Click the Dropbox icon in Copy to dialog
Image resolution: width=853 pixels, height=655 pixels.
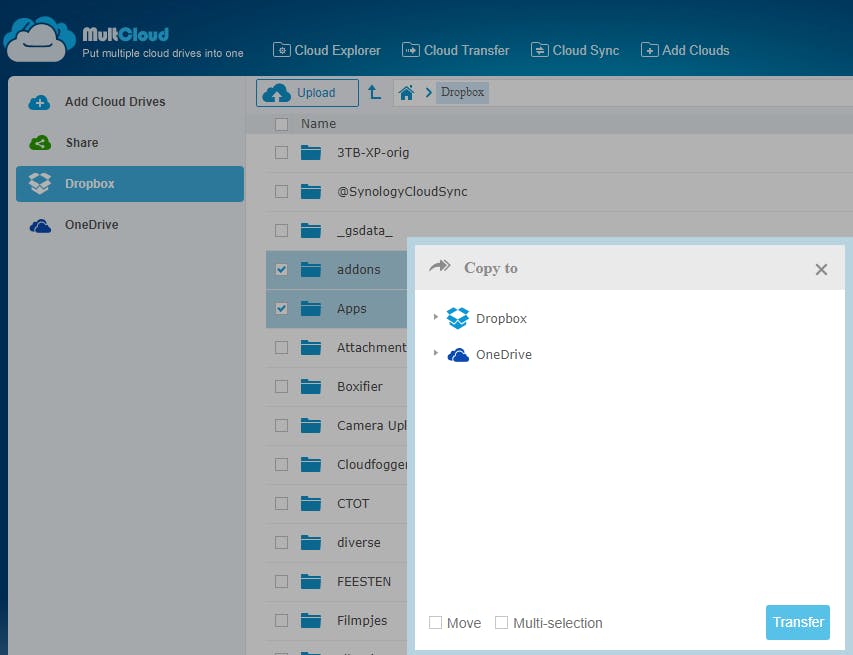458,318
